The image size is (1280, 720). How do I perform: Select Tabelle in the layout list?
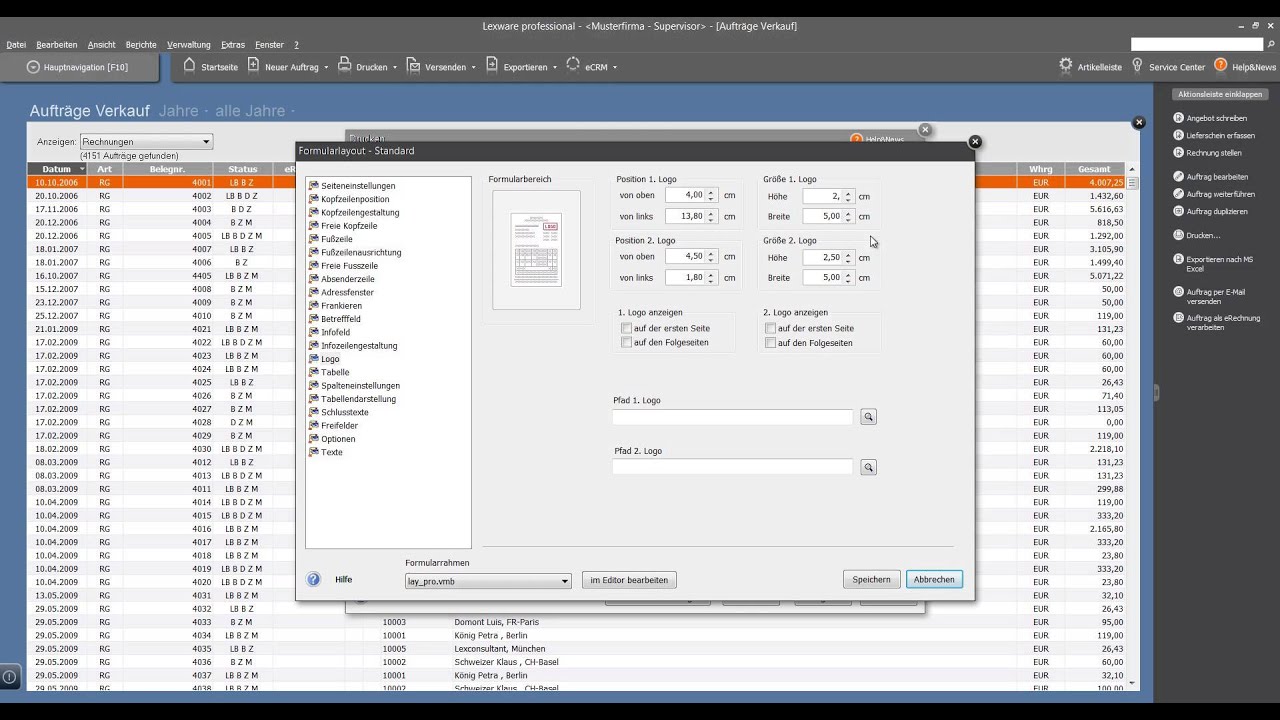coord(335,372)
